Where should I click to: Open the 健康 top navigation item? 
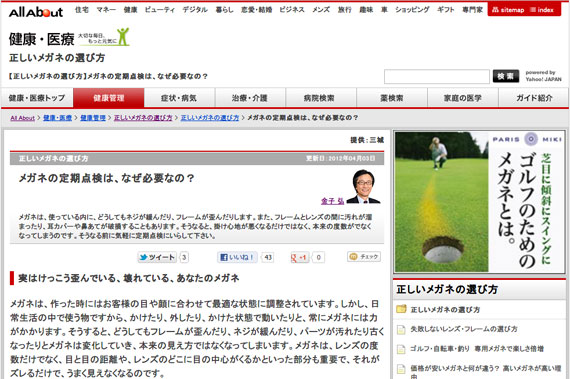[x=131, y=10]
